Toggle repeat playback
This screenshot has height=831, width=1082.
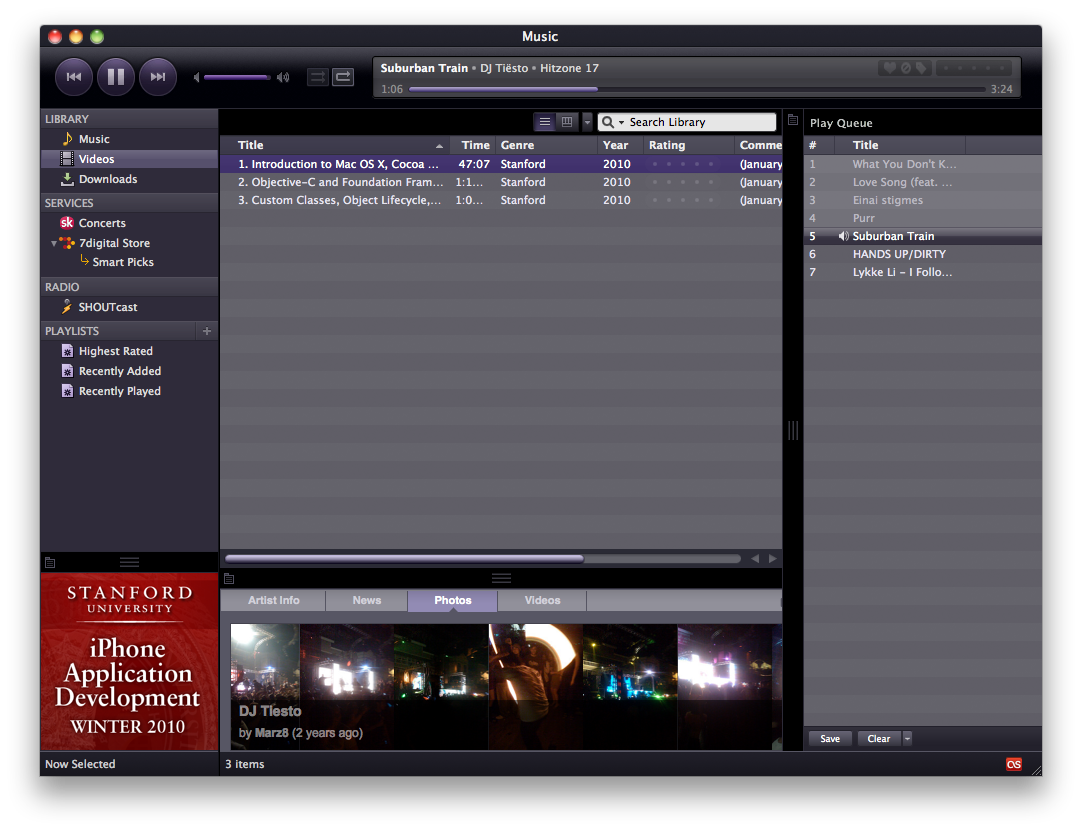(x=343, y=77)
